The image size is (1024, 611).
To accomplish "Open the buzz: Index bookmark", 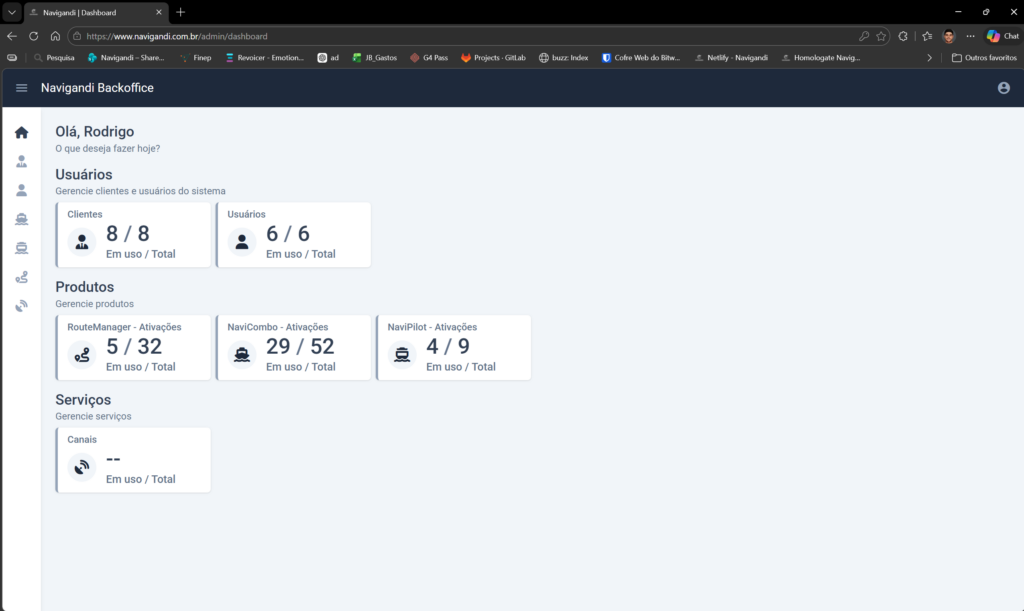I will 564,58.
